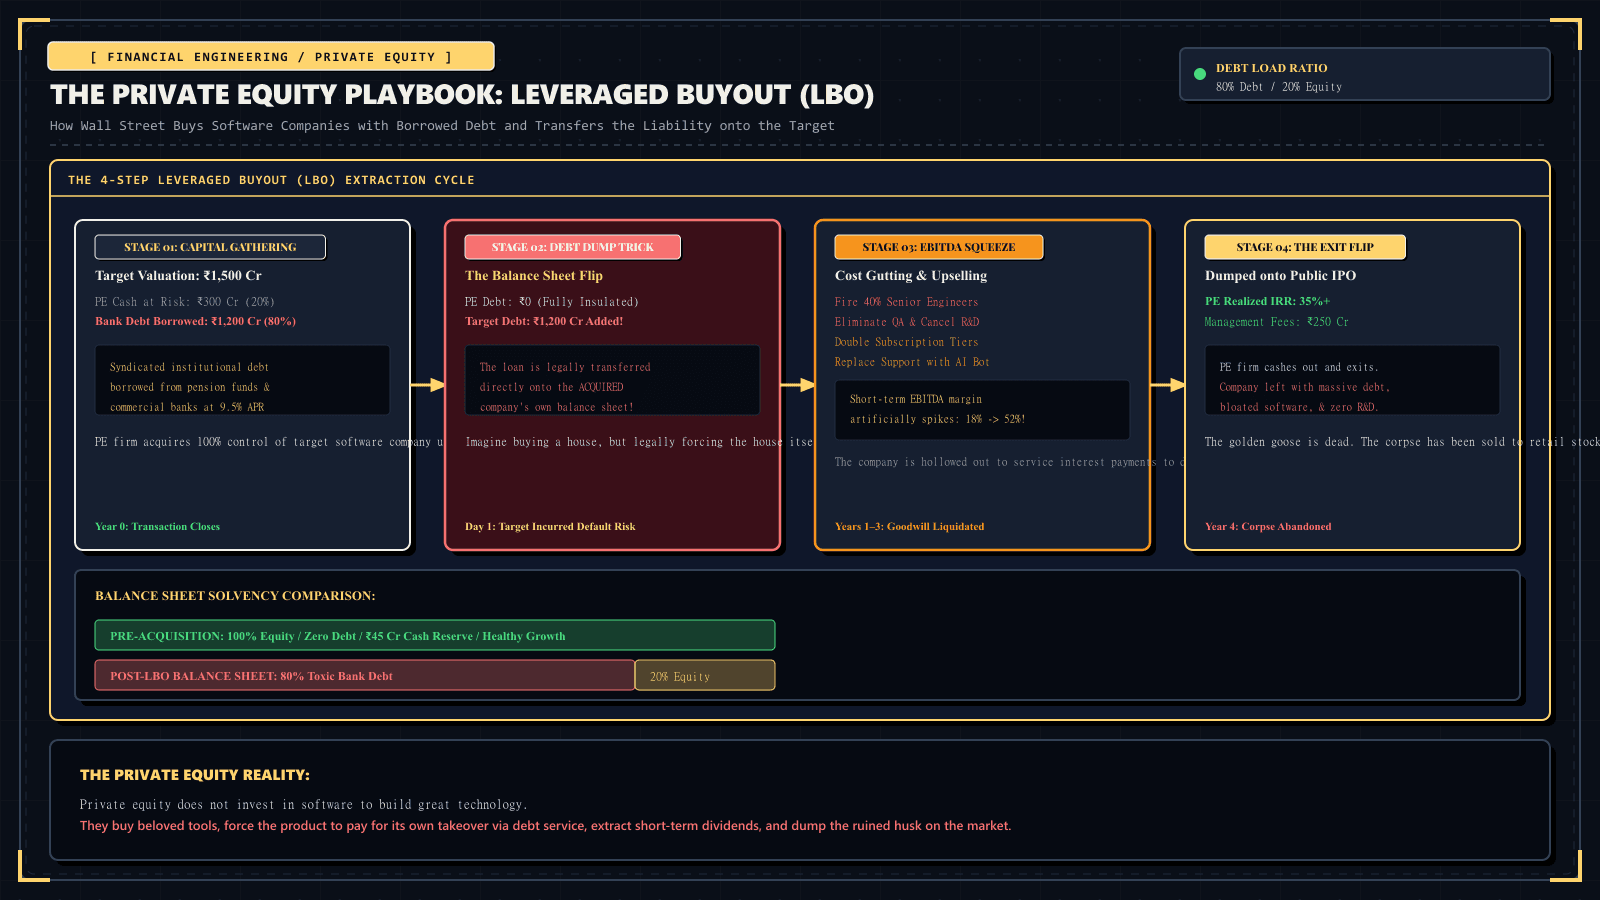Select the Financial Engineering / Private Equity tag
The image size is (1600, 900).
[271, 56]
